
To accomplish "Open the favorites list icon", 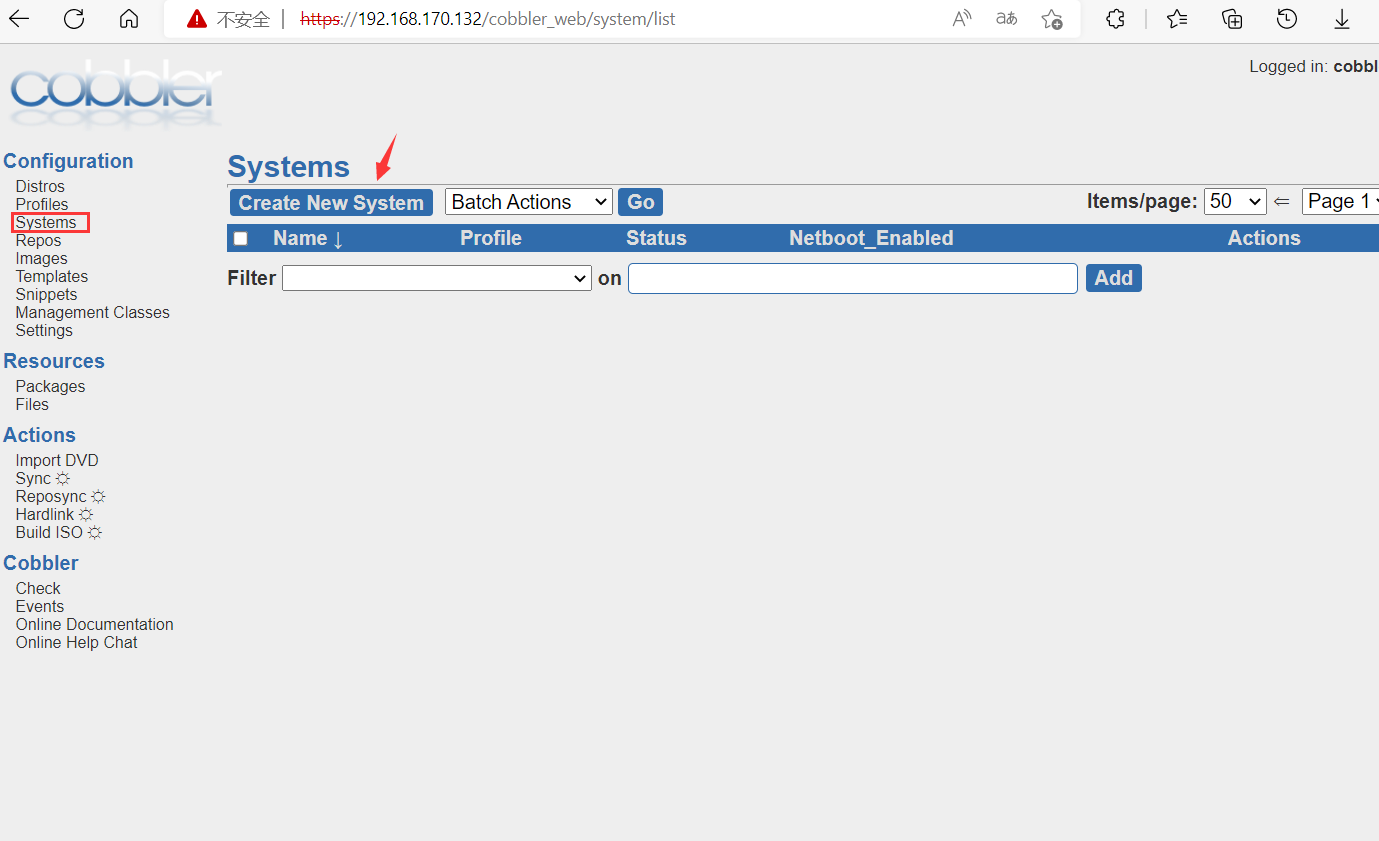I will coord(1177,19).
